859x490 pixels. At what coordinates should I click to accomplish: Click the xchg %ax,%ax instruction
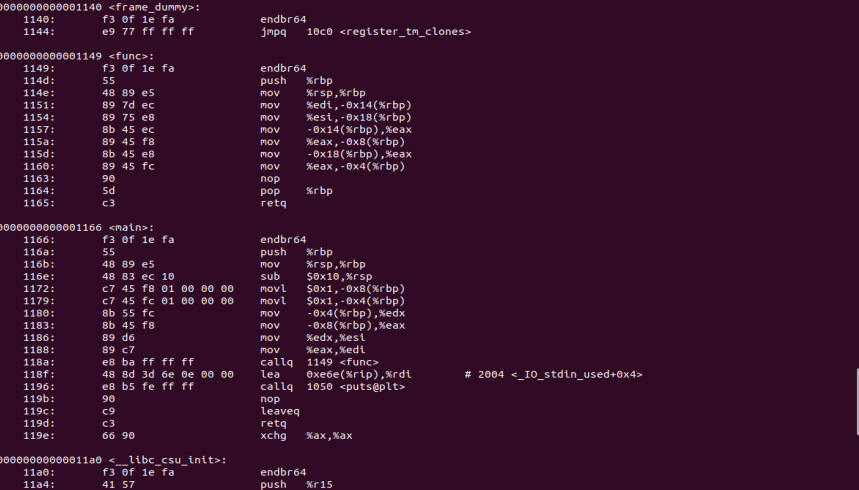coord(306,436)
